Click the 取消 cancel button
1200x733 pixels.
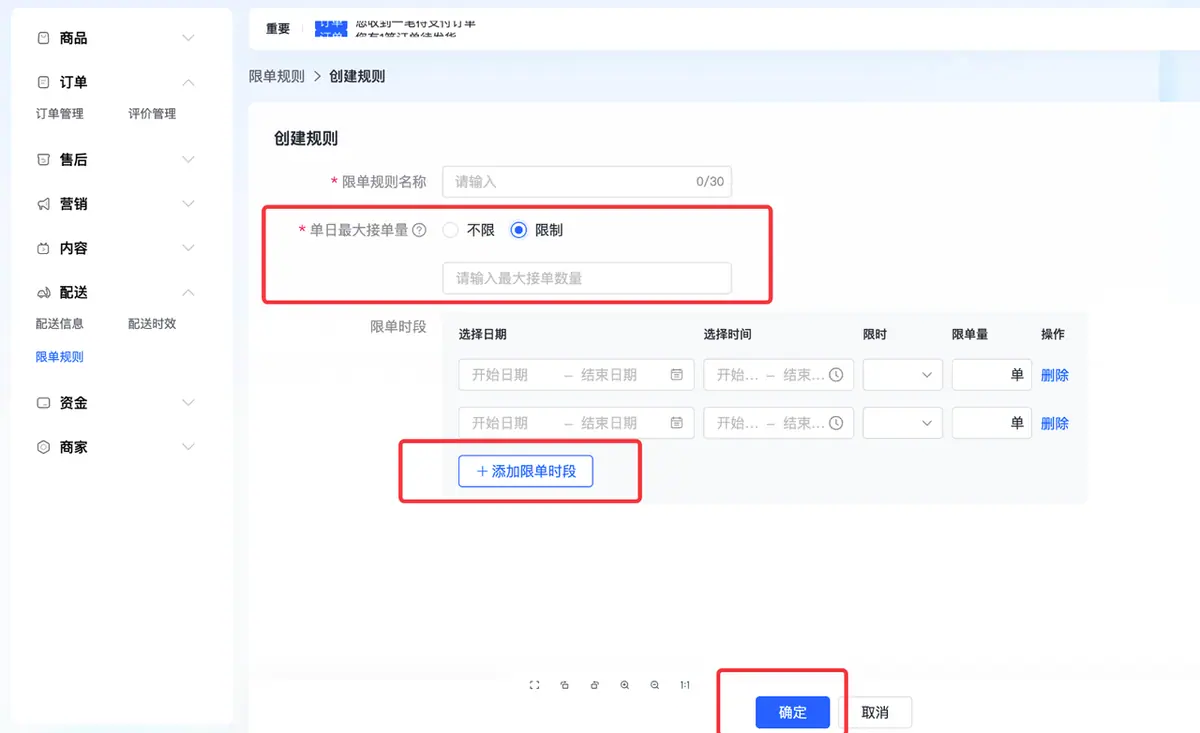[x=875, y=713]
